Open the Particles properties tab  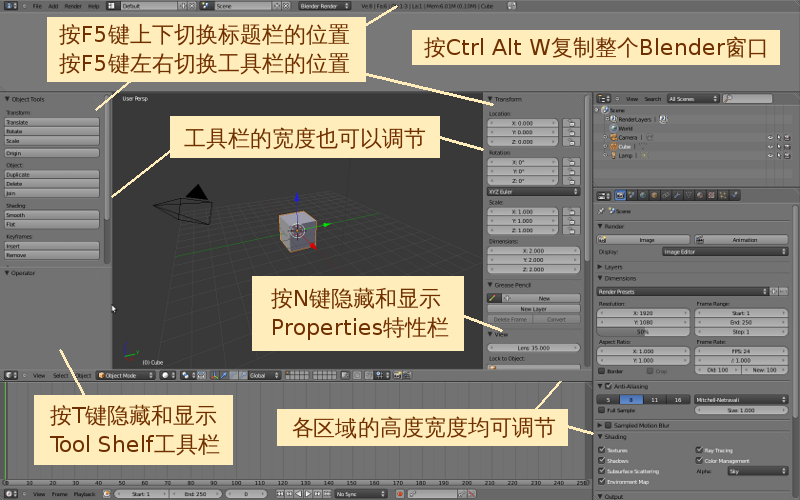click(723, 195)
